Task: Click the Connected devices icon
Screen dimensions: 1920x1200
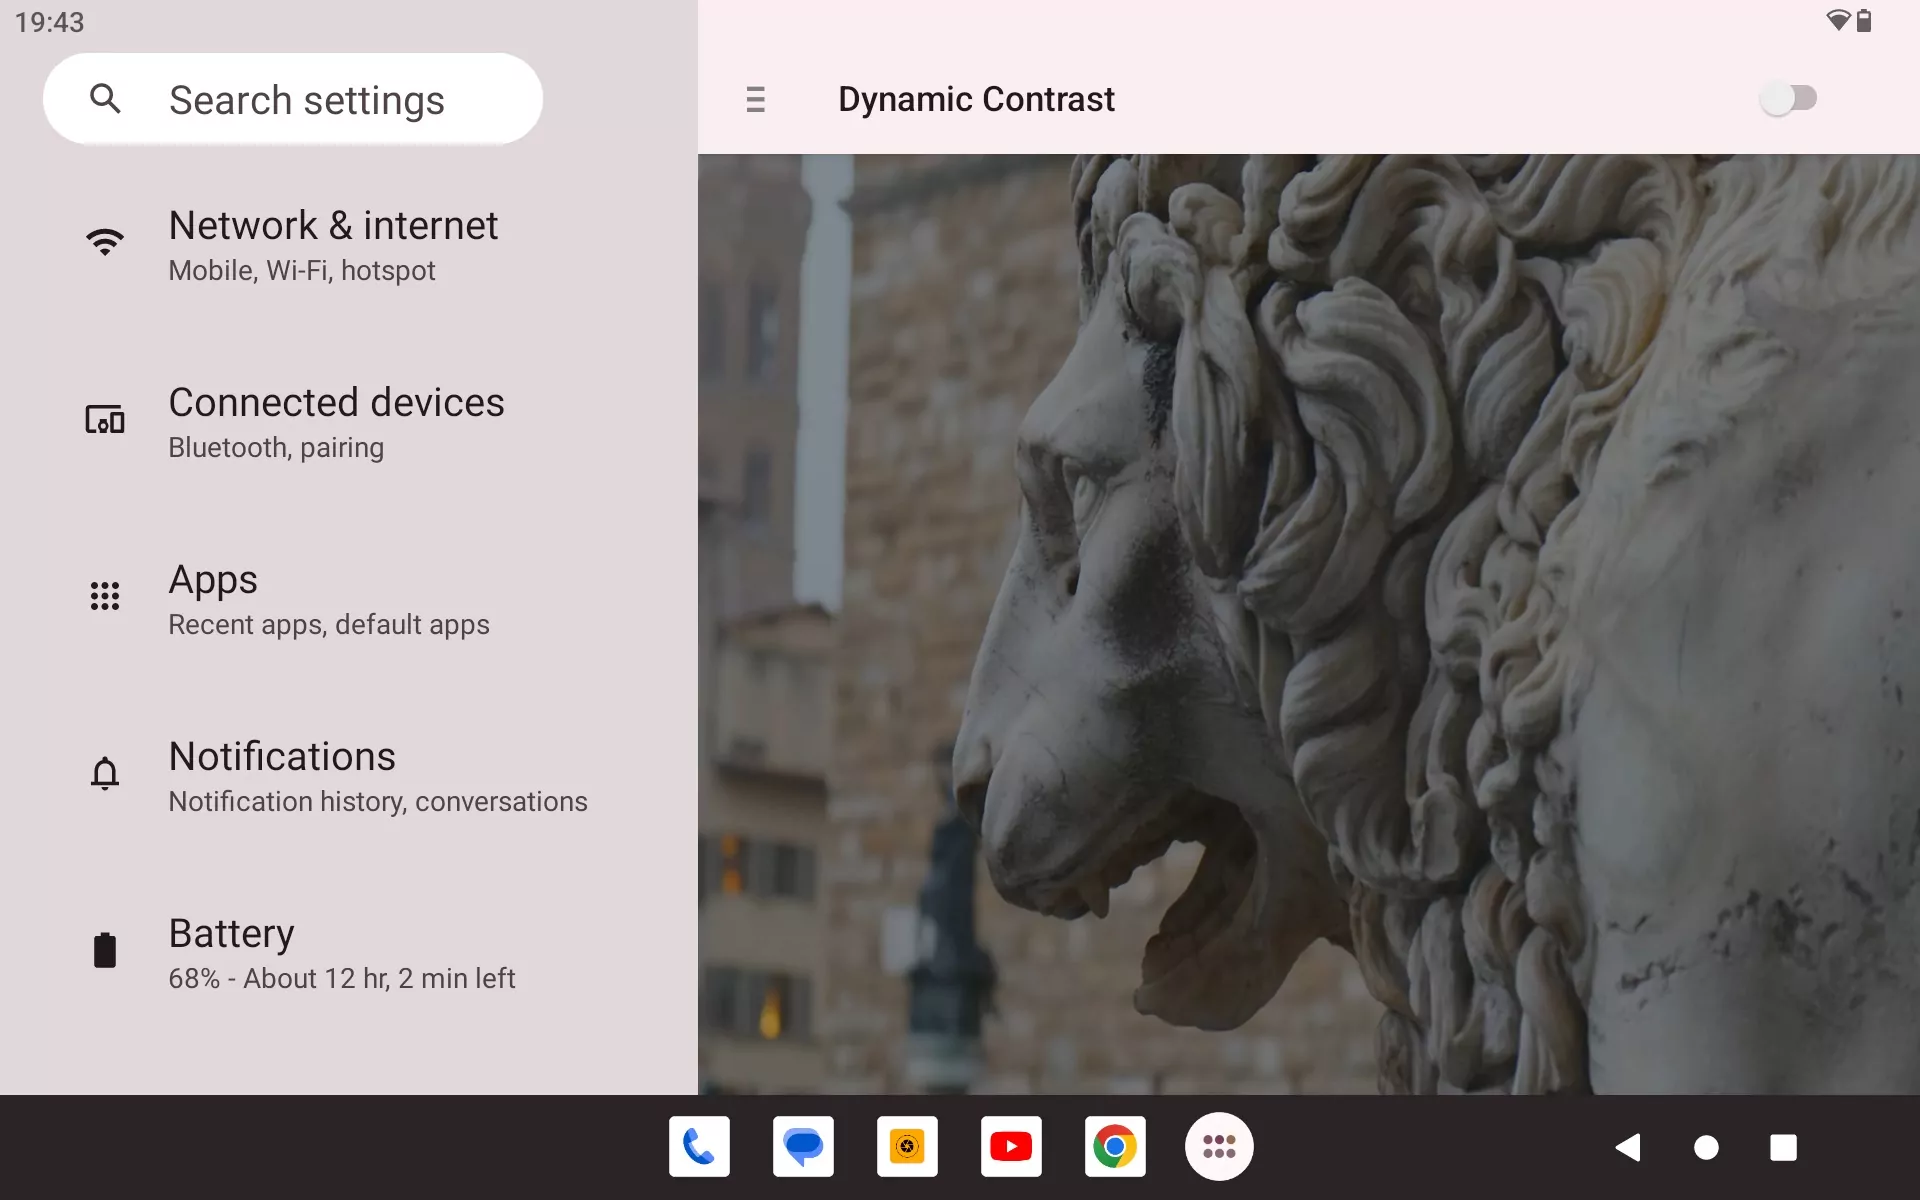Action: tap(105, 419)
